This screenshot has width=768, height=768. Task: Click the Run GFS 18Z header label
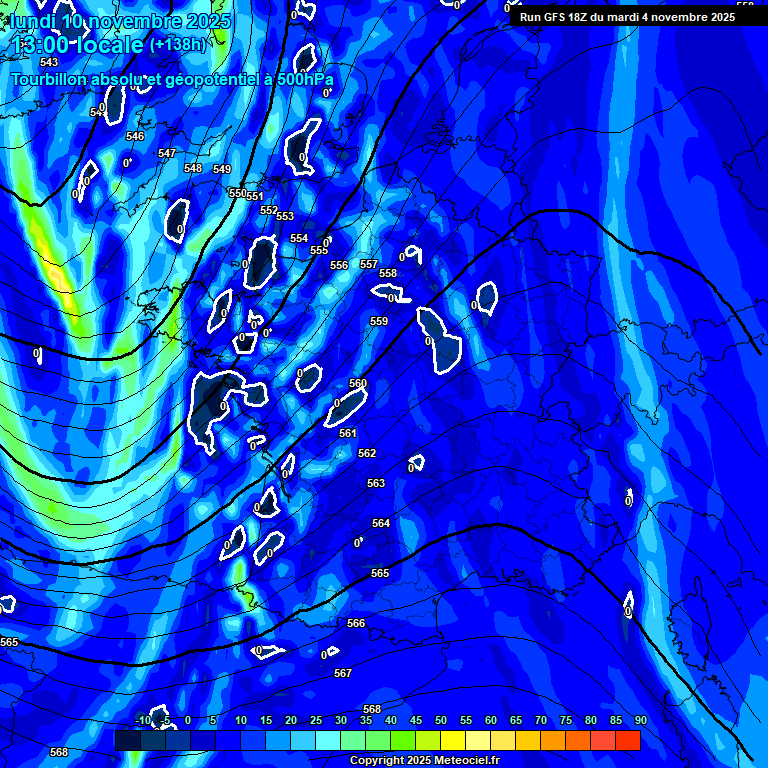click(x=627, y=17)
